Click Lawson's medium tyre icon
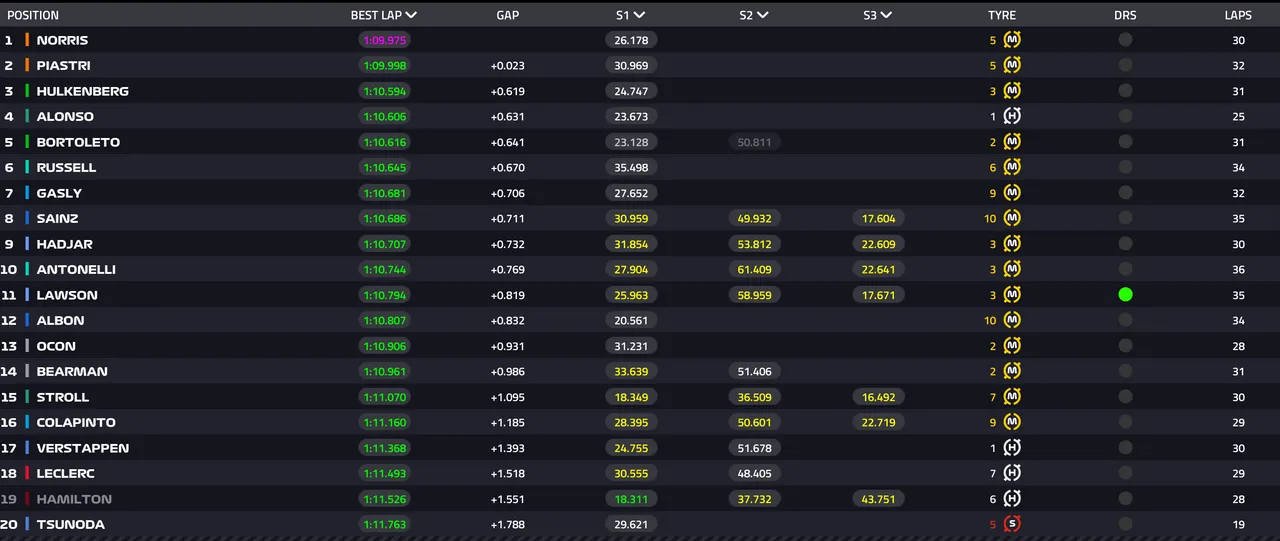The image size is (1280, 541). [x=1012, y=295]
